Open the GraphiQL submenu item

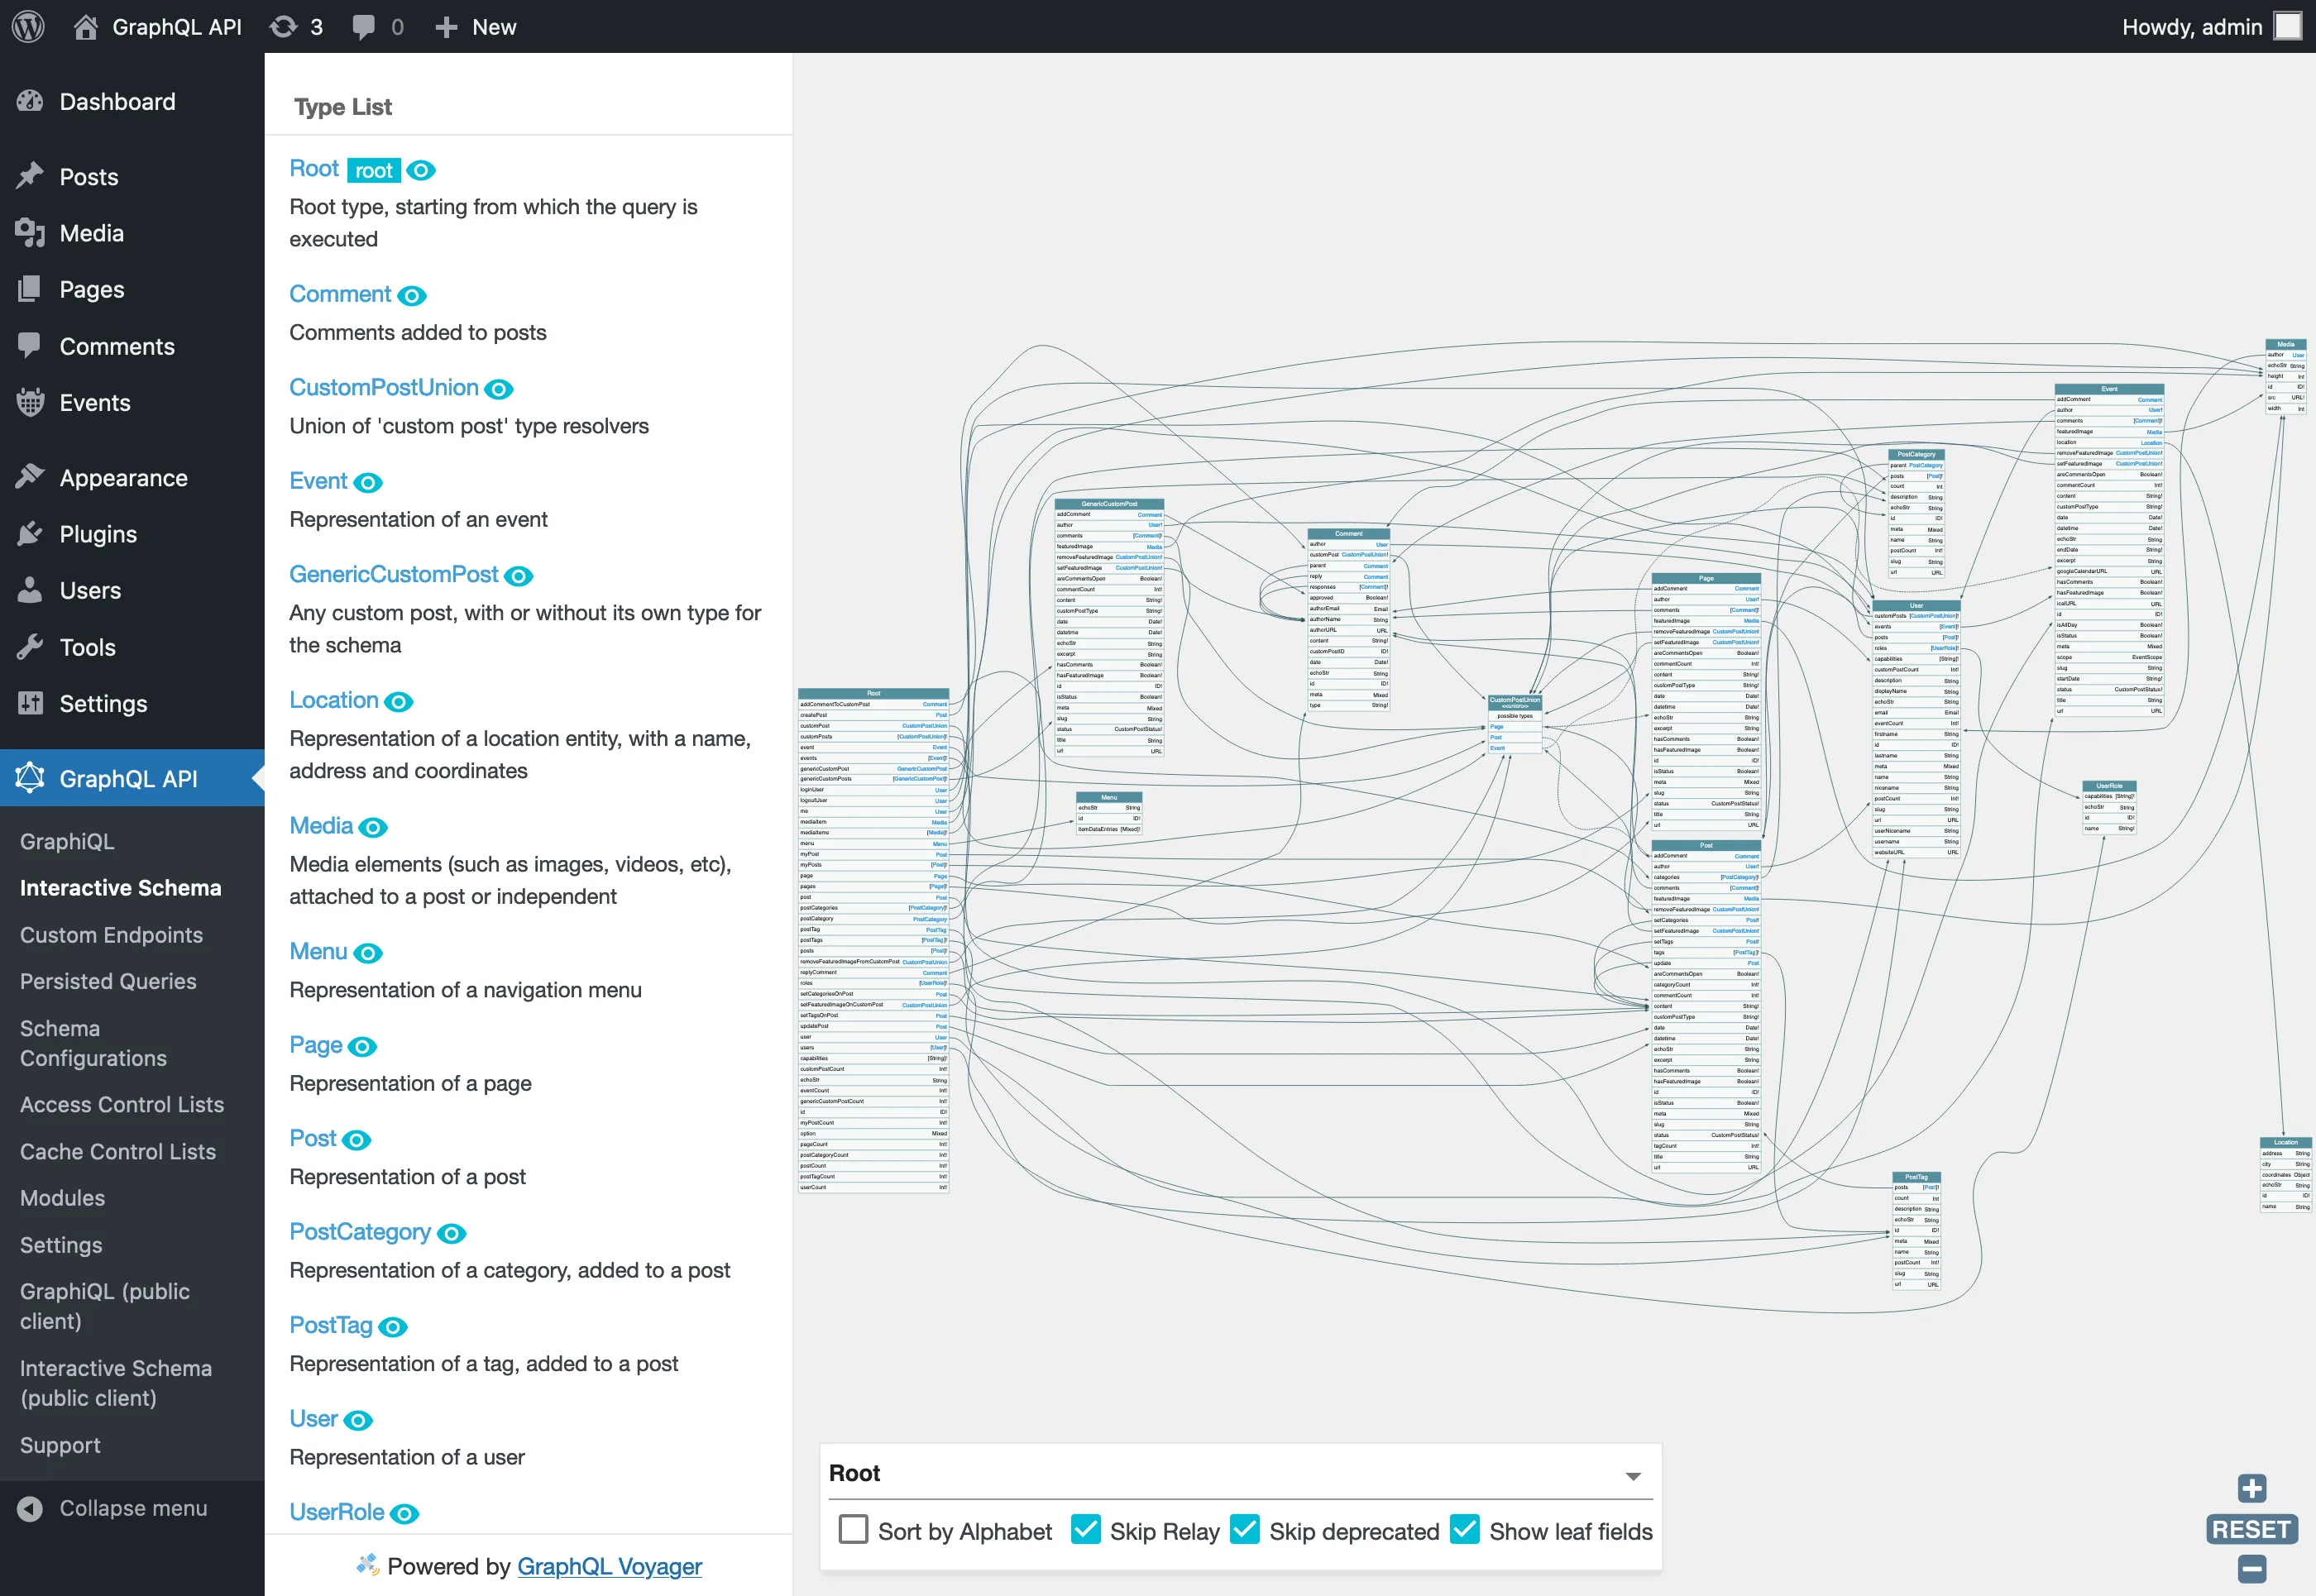pos(67,842)
